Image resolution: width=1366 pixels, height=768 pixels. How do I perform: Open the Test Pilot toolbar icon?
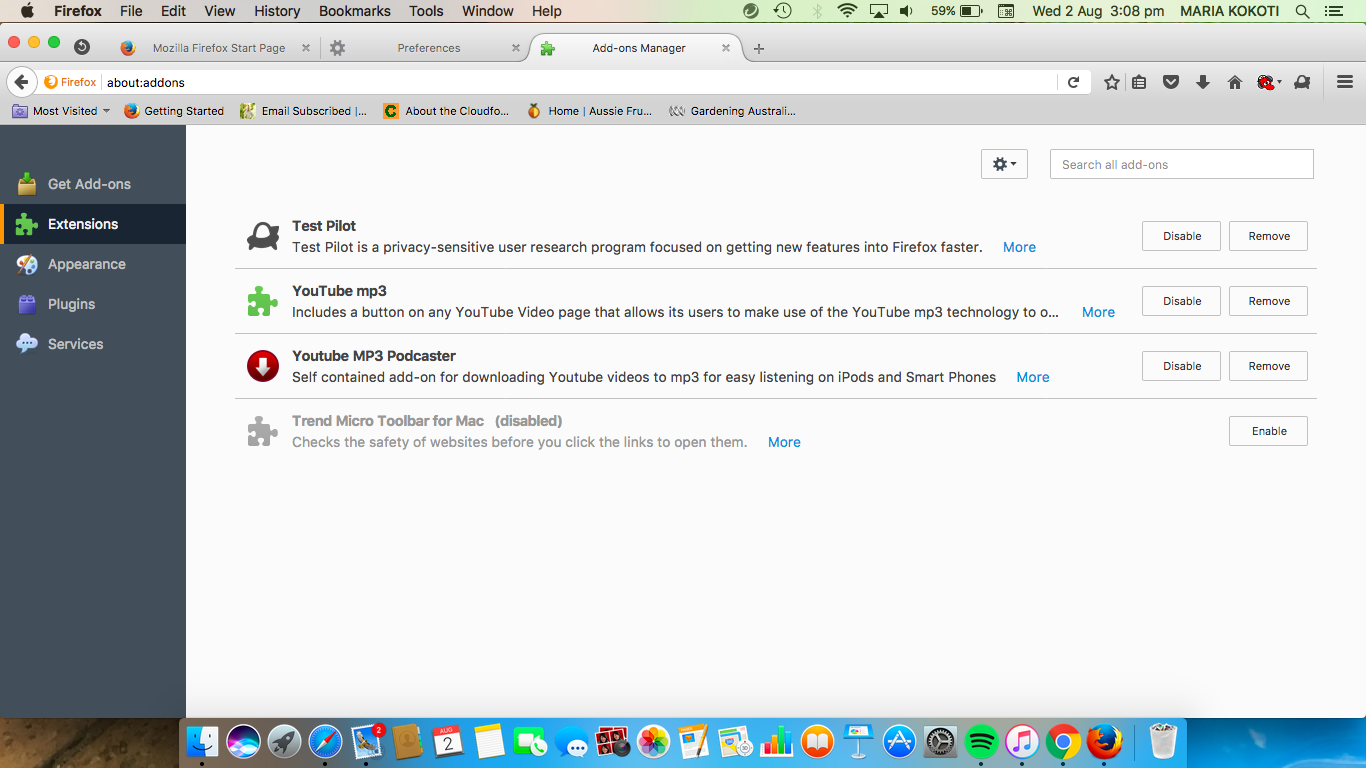1302,82
